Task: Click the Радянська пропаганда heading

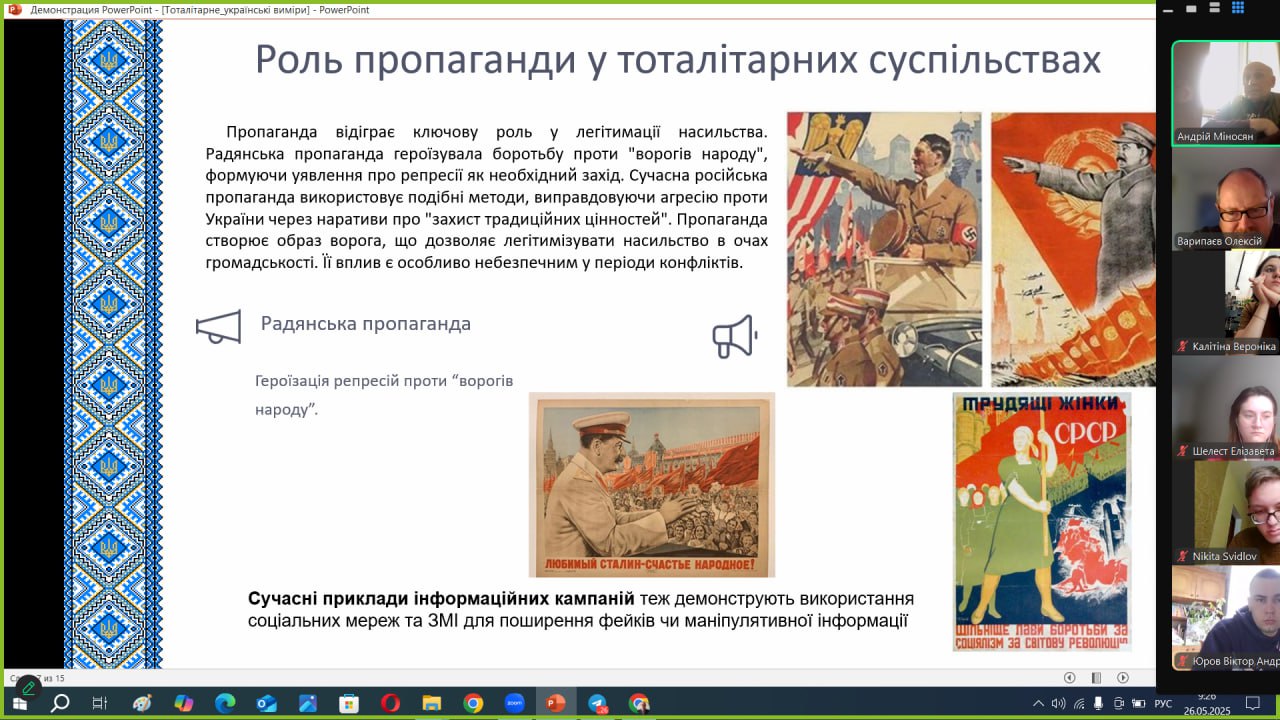Action: (x=366, y=324)
